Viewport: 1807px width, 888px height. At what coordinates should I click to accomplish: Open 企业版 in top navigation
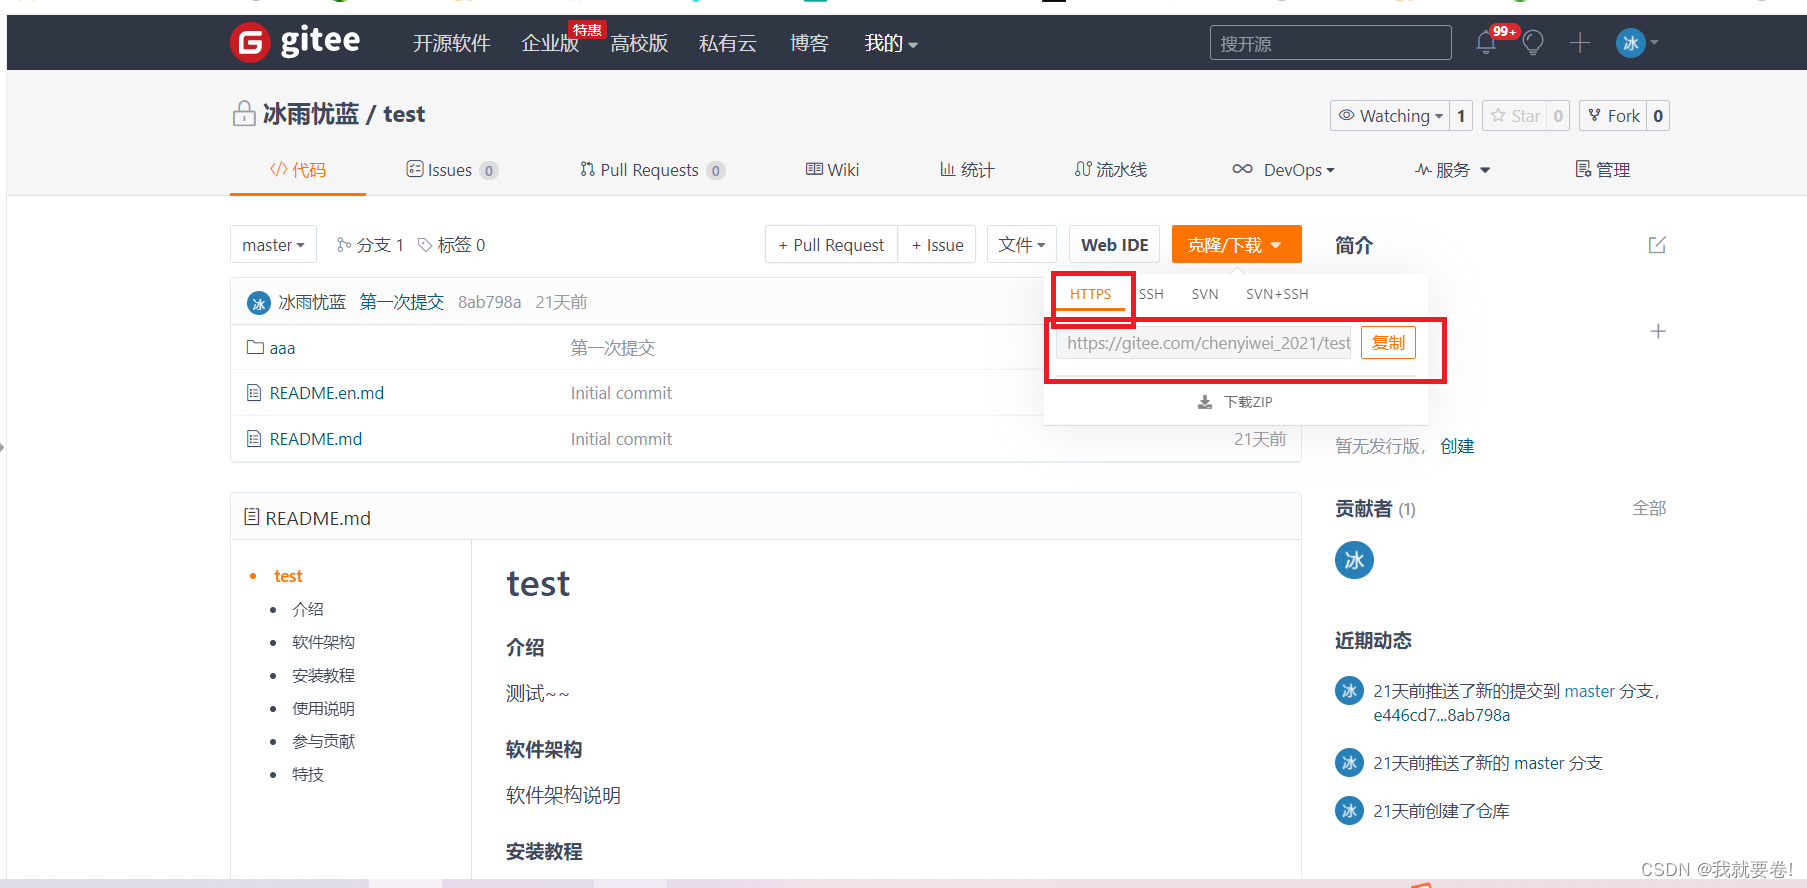pyautogui.click(x=550, y=43)
